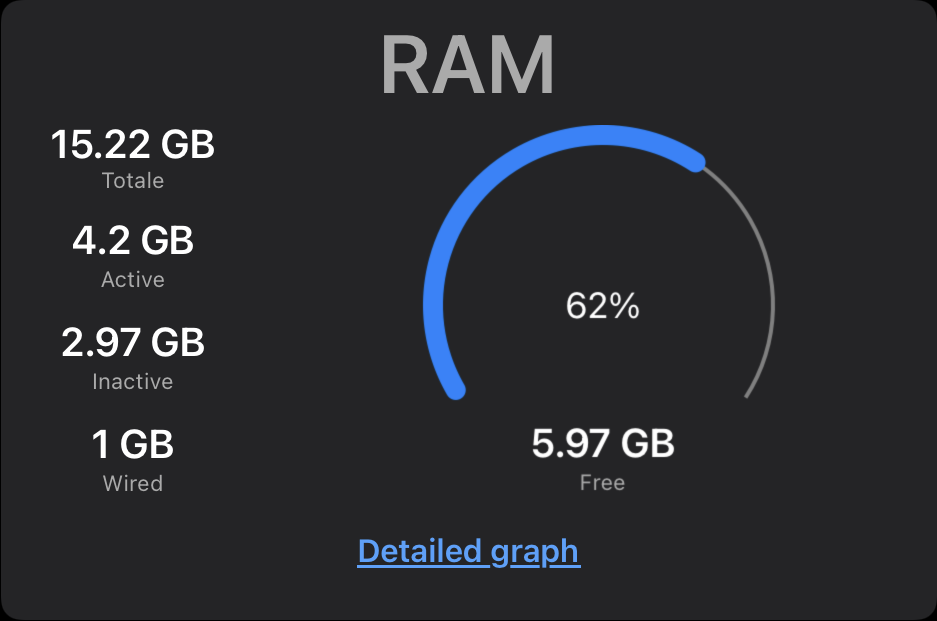Click the bottom-right end of gray gauge
Image resolution: width=937 pixels, height=621 pixels.
pos(747,395)
